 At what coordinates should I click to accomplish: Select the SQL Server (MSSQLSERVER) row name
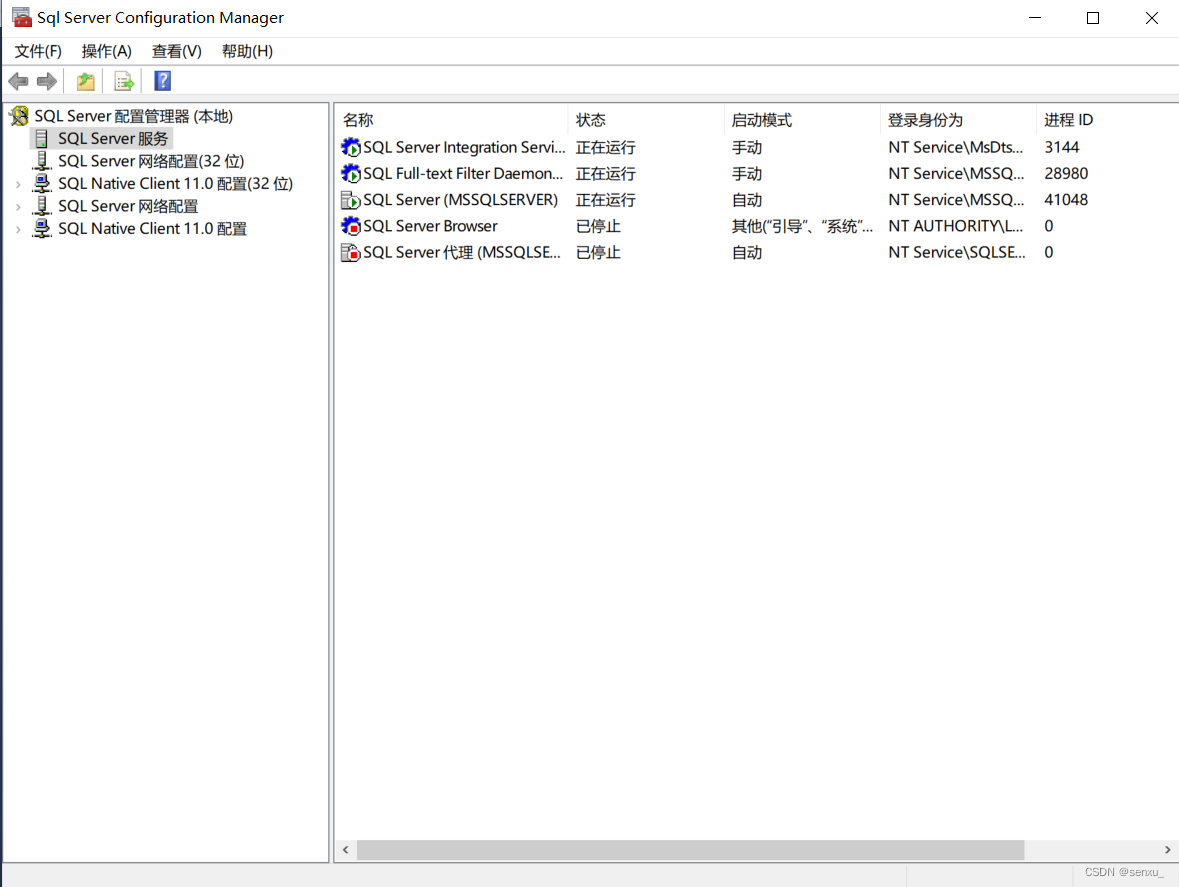pyautogui.click(x=460, y=200)
